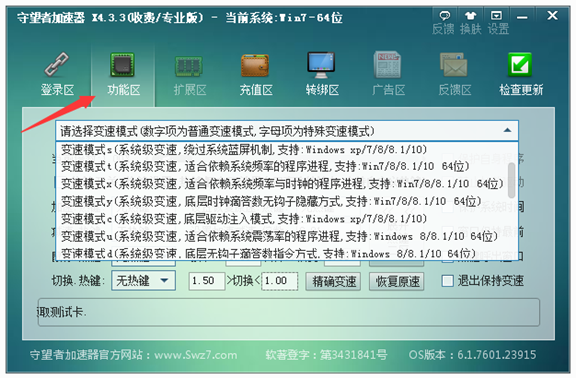Click the 1.50 speed input field
The height and width of the screenshot is (378, 576).
(x=206, y=281)
